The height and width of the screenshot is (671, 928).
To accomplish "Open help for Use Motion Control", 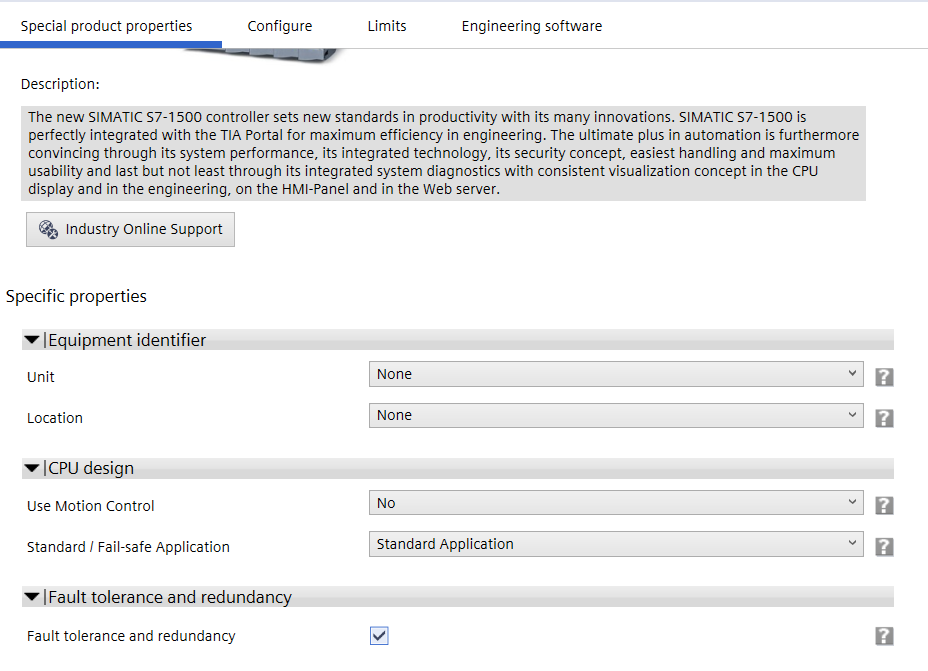I will click(884, 505).
